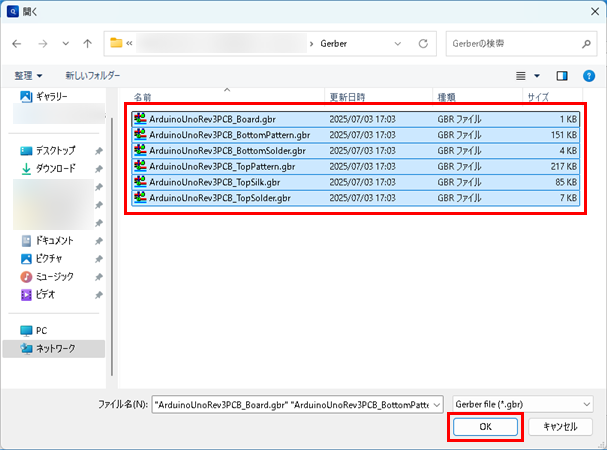Viewport: 607px width, 450px height.
Task: Select ArduinoUnoRev3PCB_Board.gbr file
Action: click(355, 119)
